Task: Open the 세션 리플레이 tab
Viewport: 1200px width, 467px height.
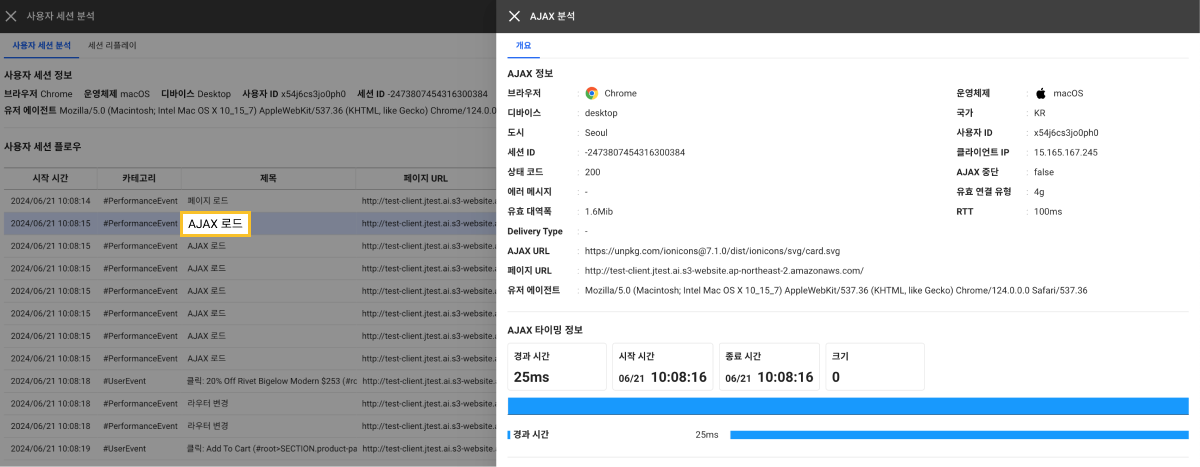Action: pyautogui.click(x=112, y=46)
